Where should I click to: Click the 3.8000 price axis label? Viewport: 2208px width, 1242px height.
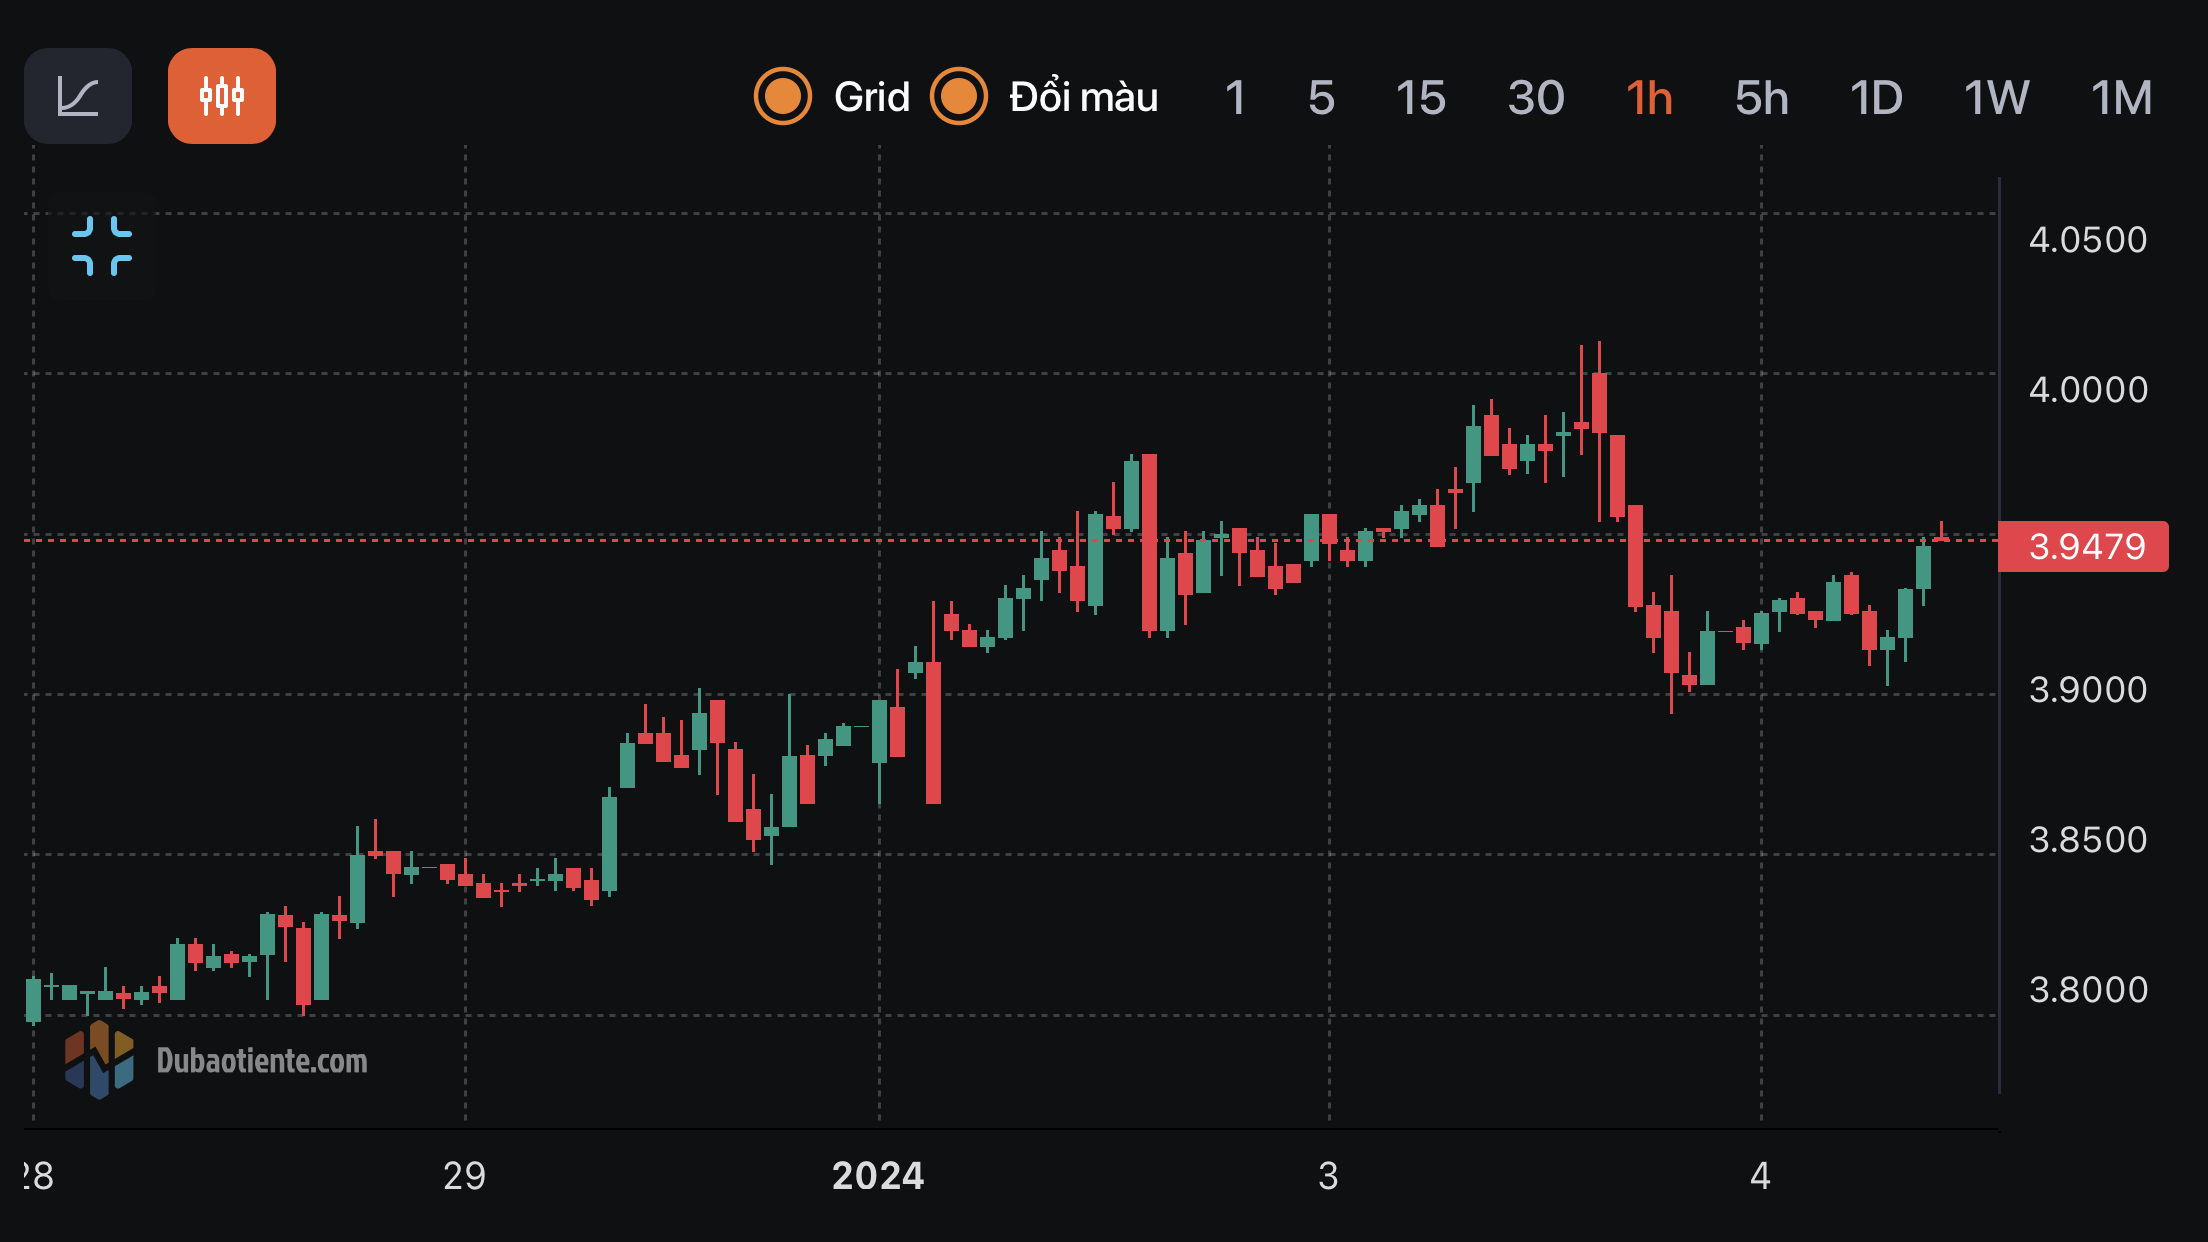[2088, 990]
